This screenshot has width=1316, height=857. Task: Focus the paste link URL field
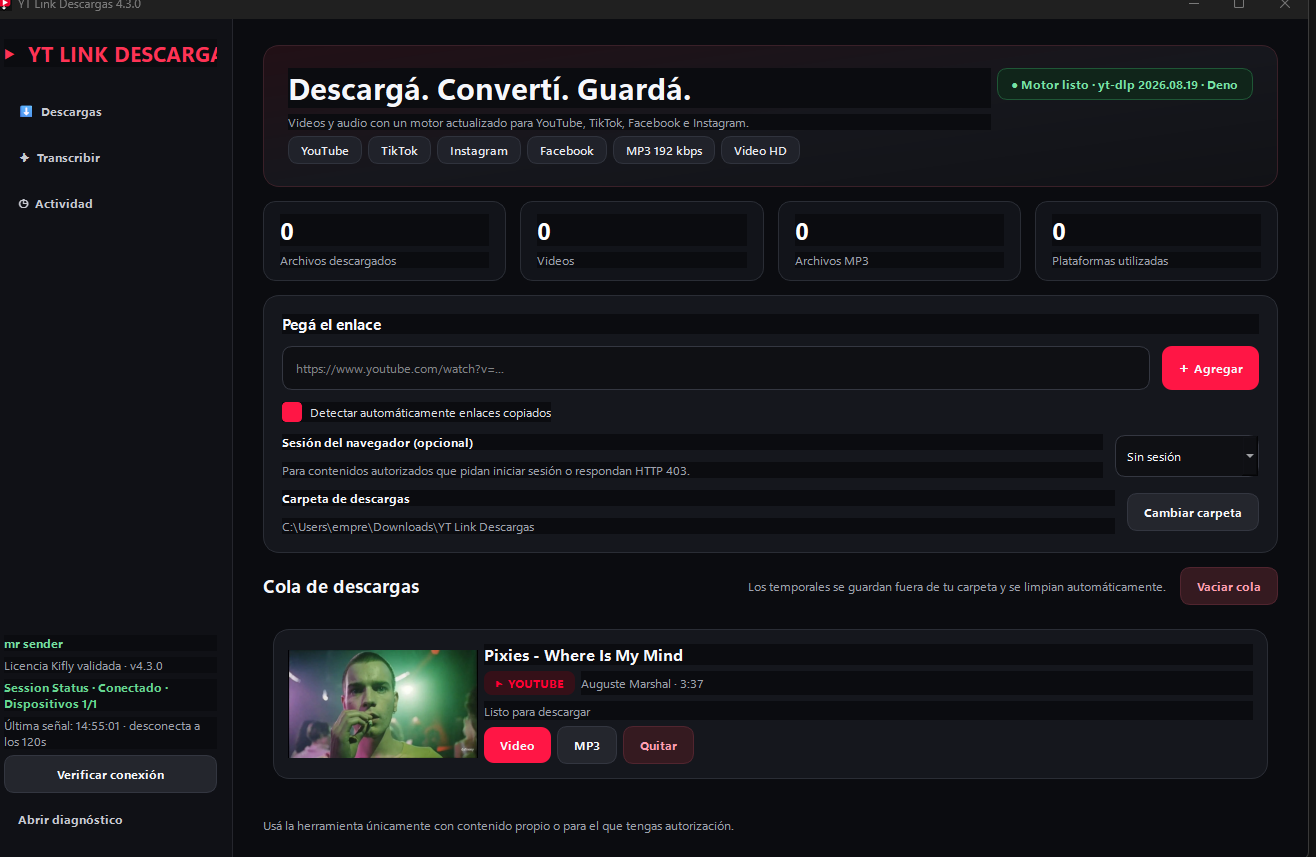716,368
